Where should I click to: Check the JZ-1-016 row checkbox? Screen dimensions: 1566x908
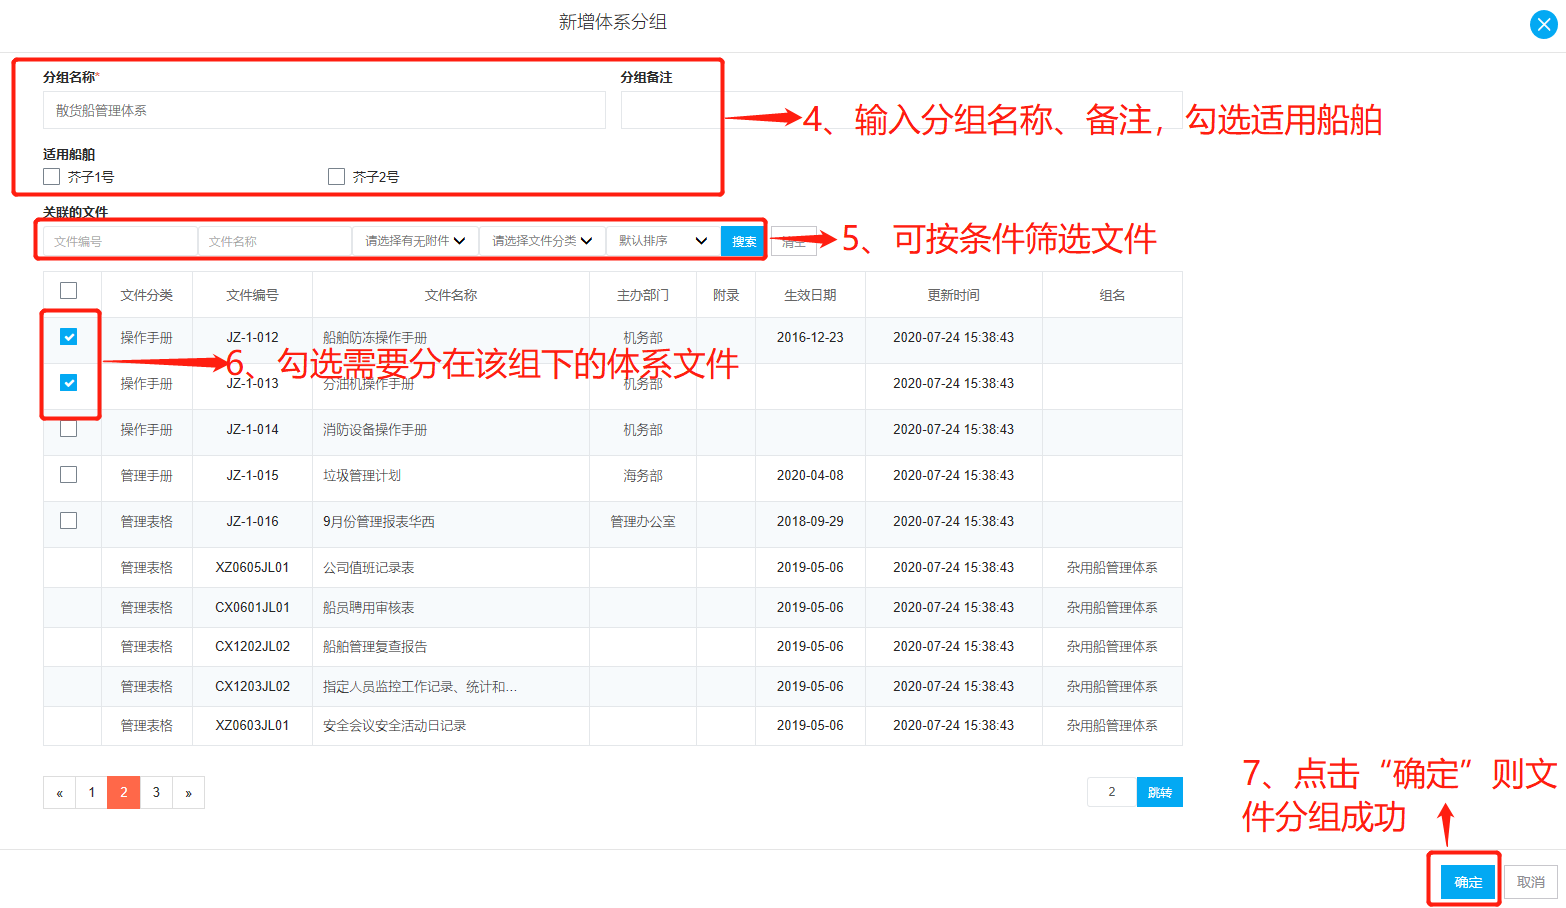point(68,521)
